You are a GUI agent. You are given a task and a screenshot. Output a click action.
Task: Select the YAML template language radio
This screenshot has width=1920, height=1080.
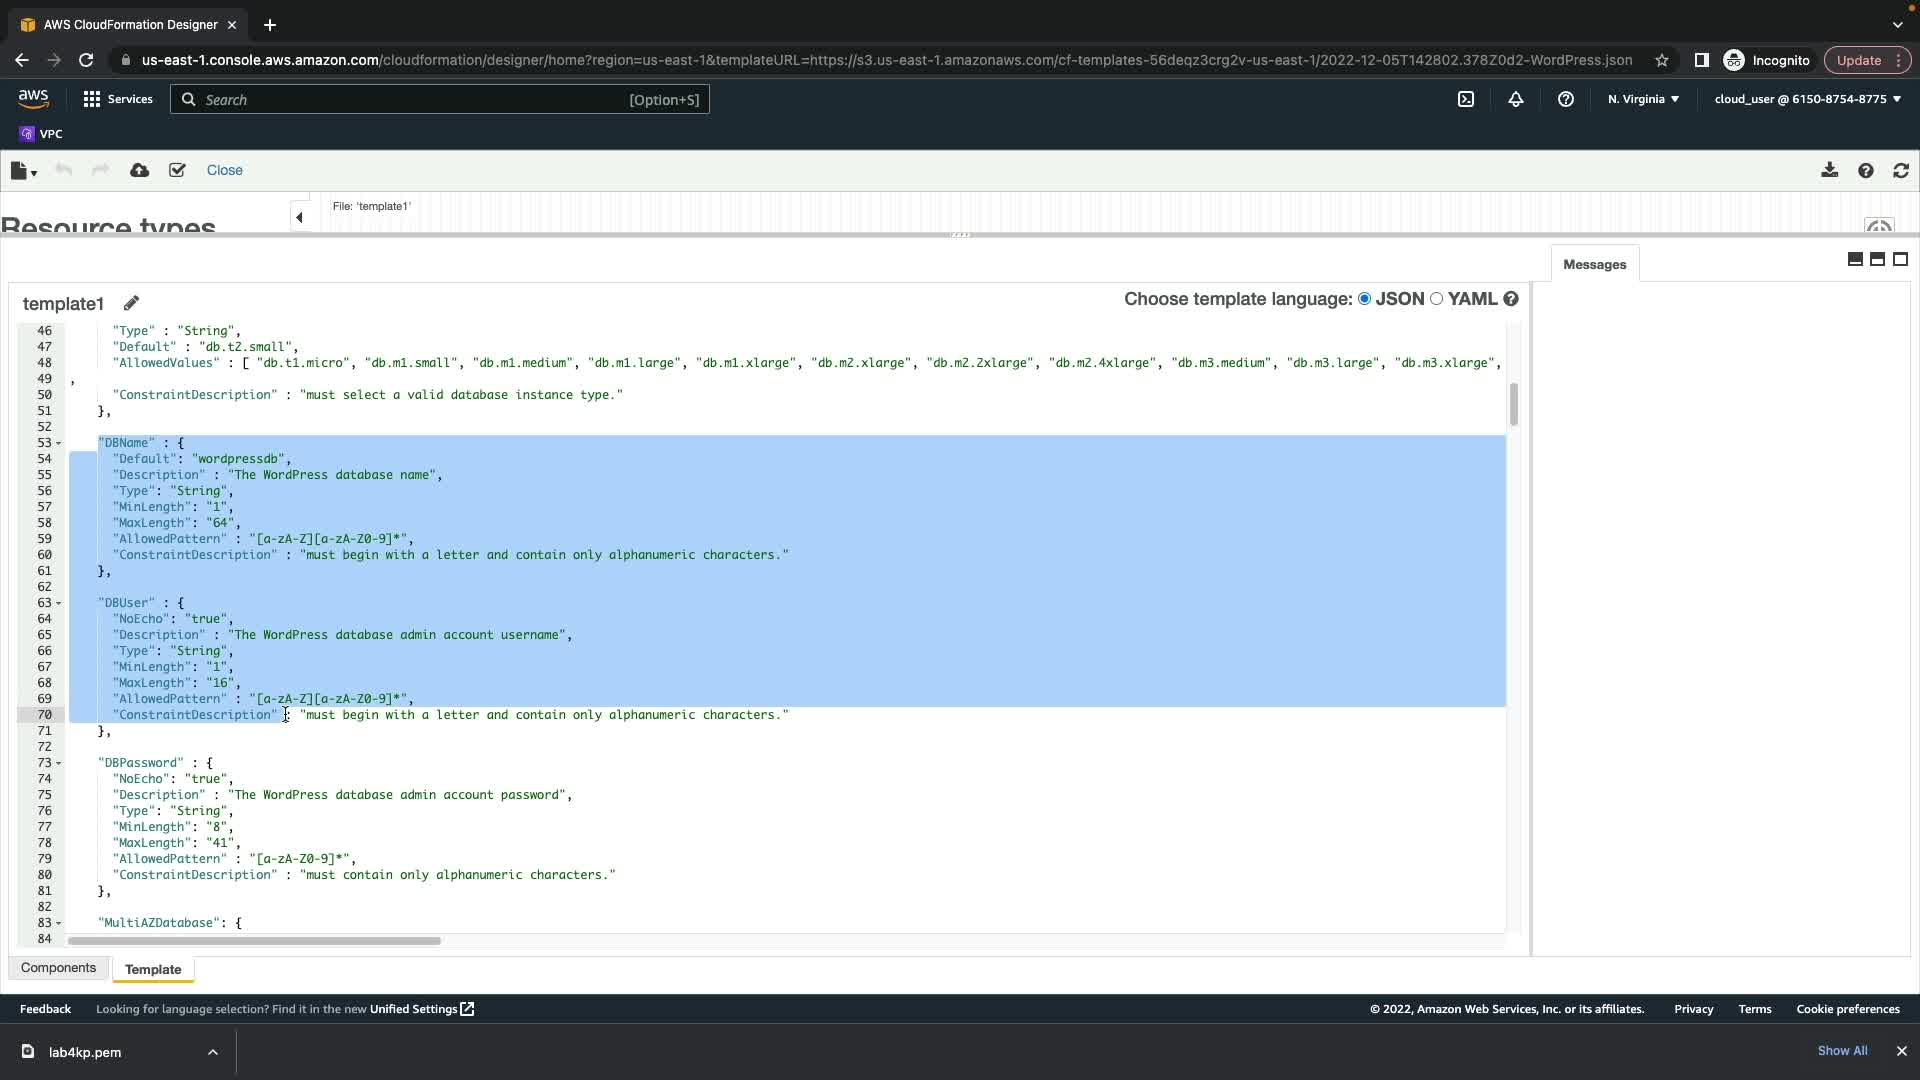click(1437, 299)
